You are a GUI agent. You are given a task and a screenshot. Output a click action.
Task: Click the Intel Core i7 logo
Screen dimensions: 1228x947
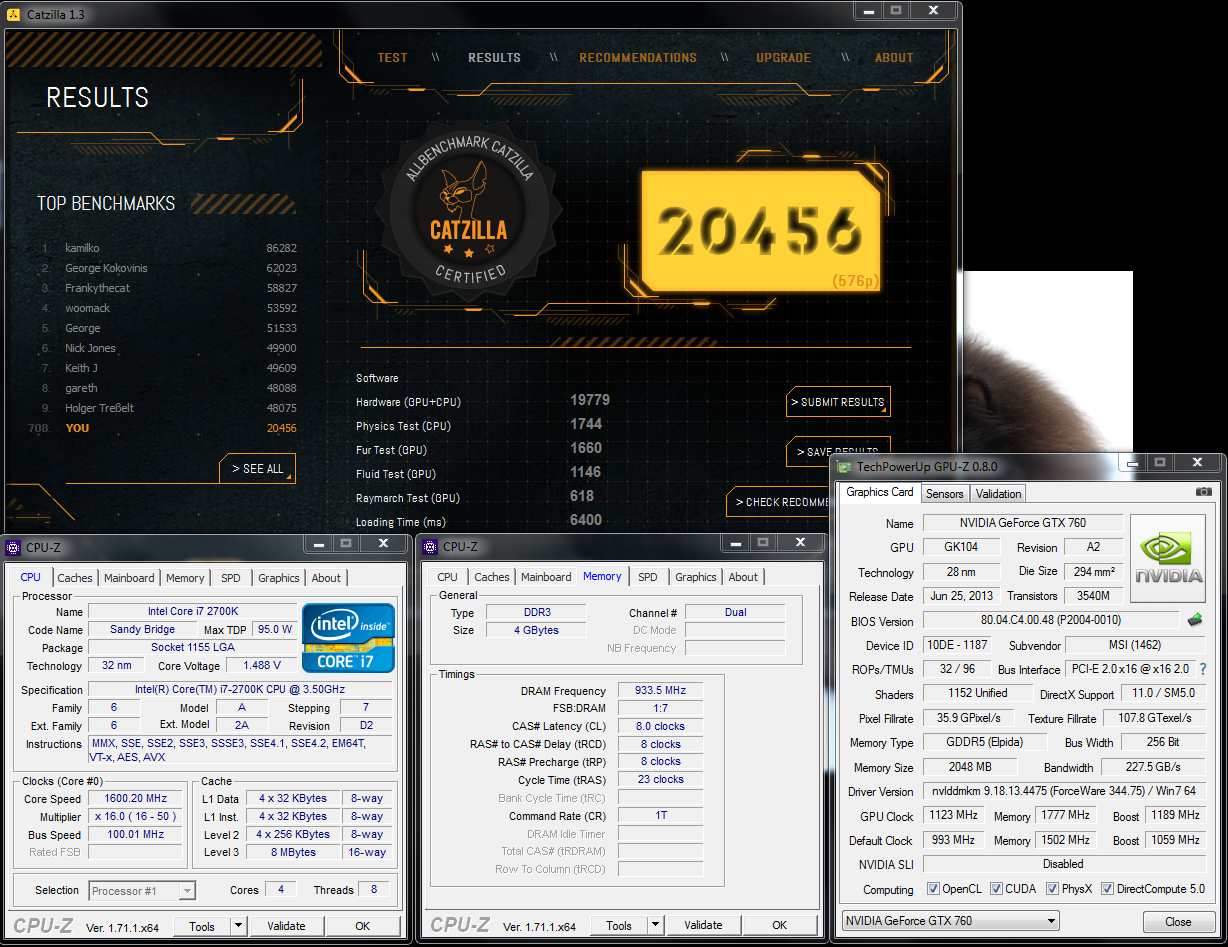(x=349, y=638)
